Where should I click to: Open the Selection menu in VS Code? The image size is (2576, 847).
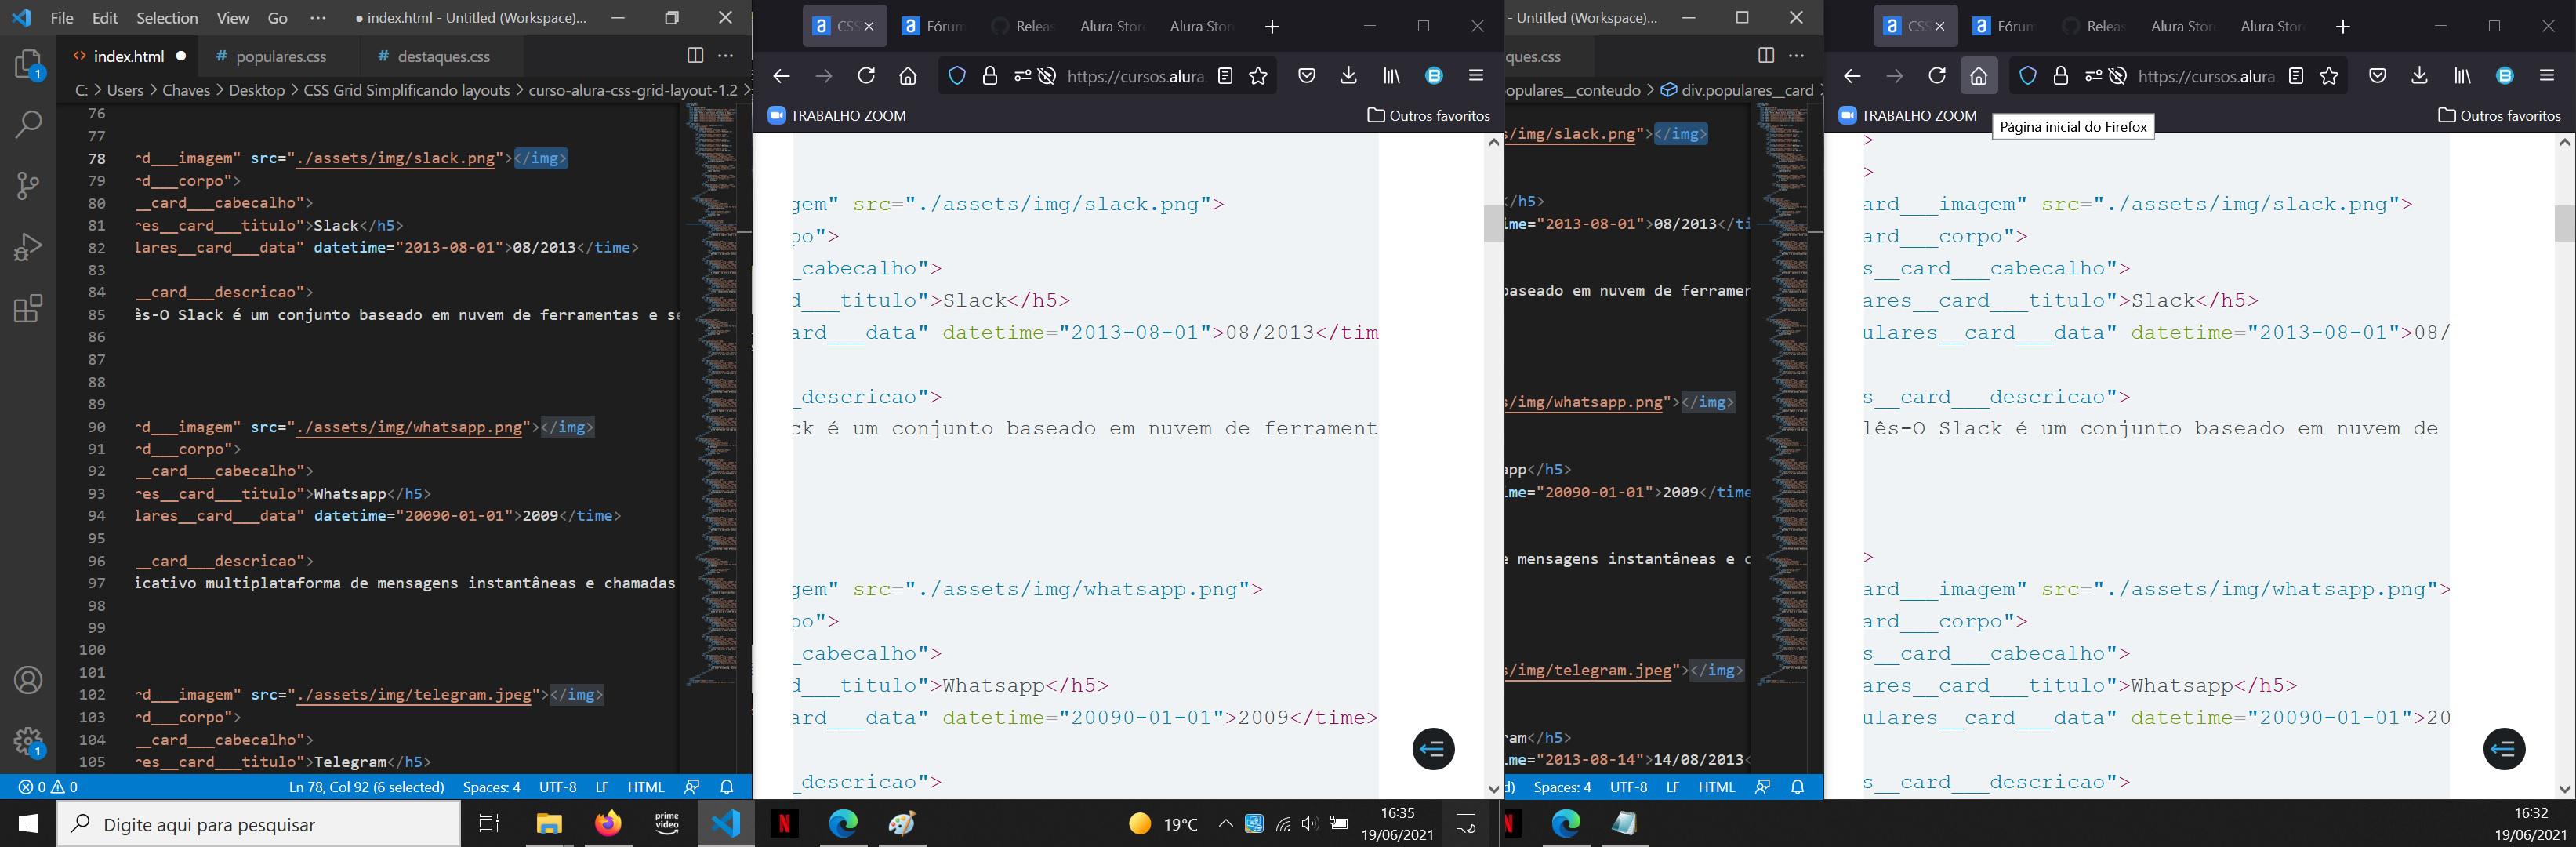pos(166,18)
